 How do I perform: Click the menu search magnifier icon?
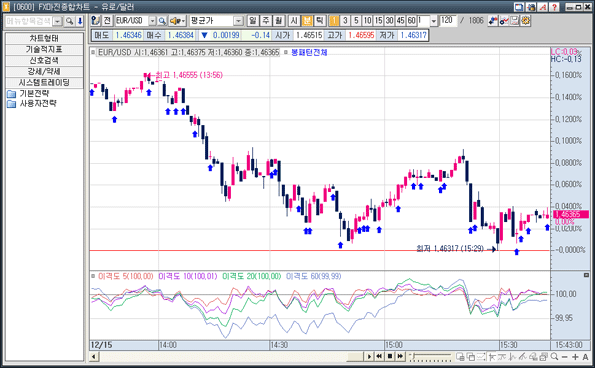(x=69, y=21)
